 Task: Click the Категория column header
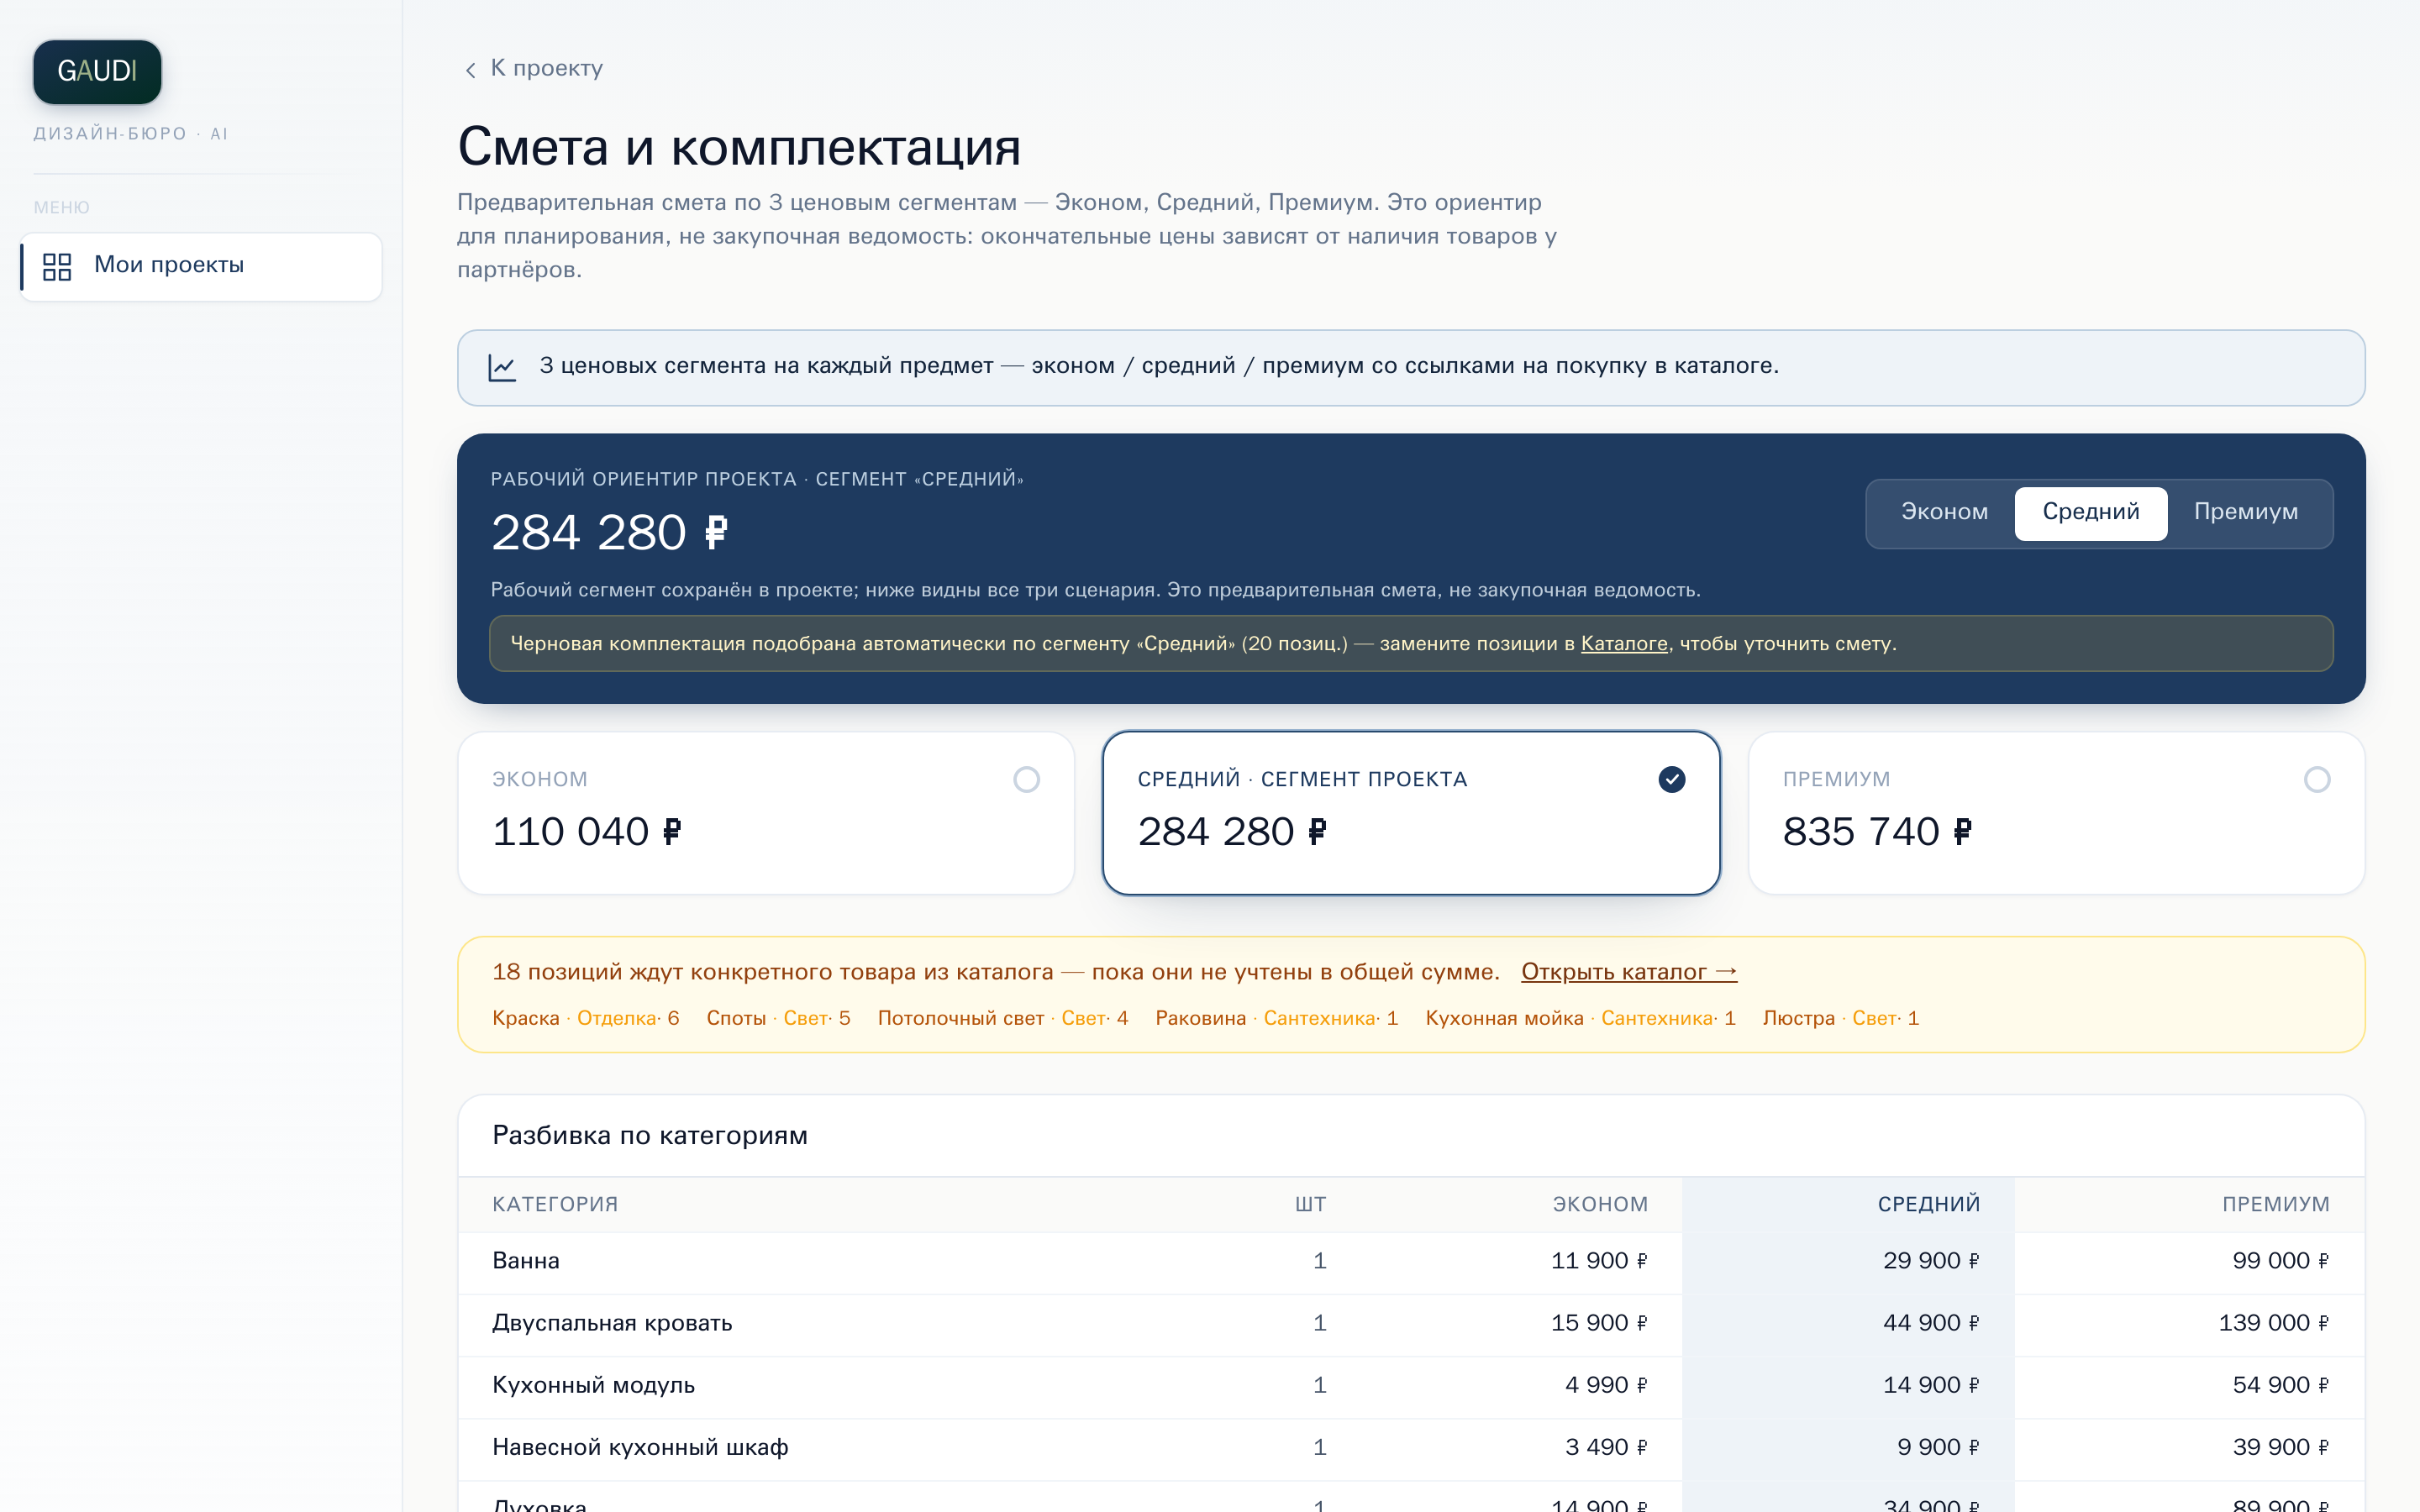pos(555,1205)
